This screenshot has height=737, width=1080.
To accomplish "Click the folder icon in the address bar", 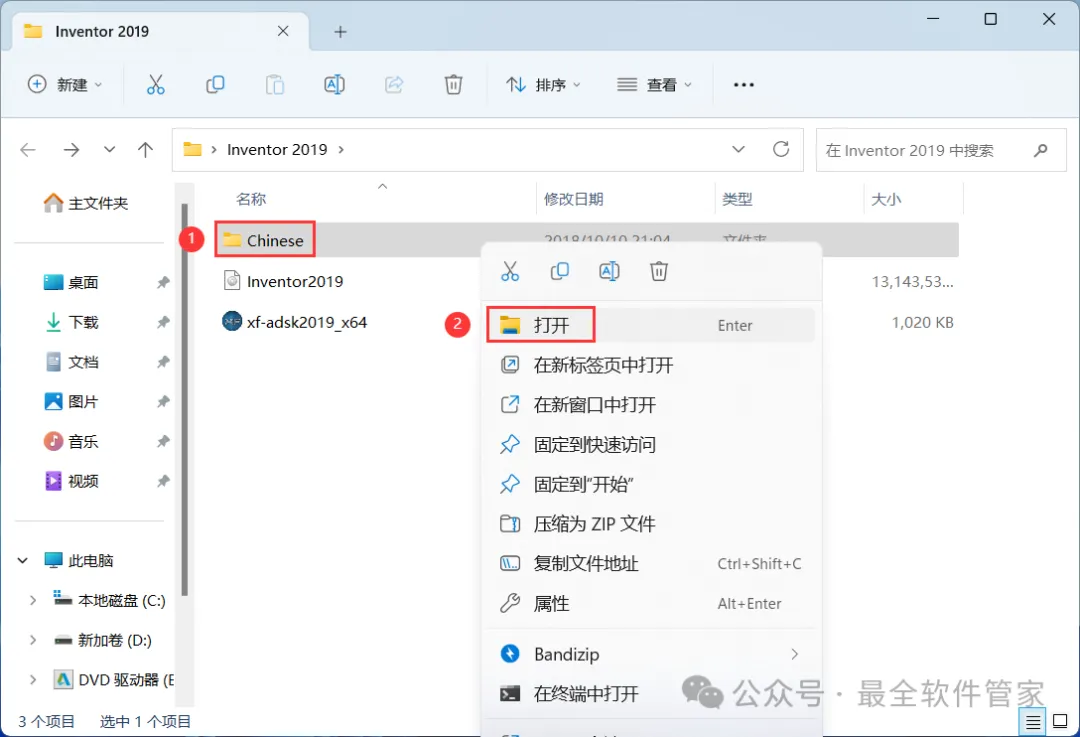I will click(192, 149).
